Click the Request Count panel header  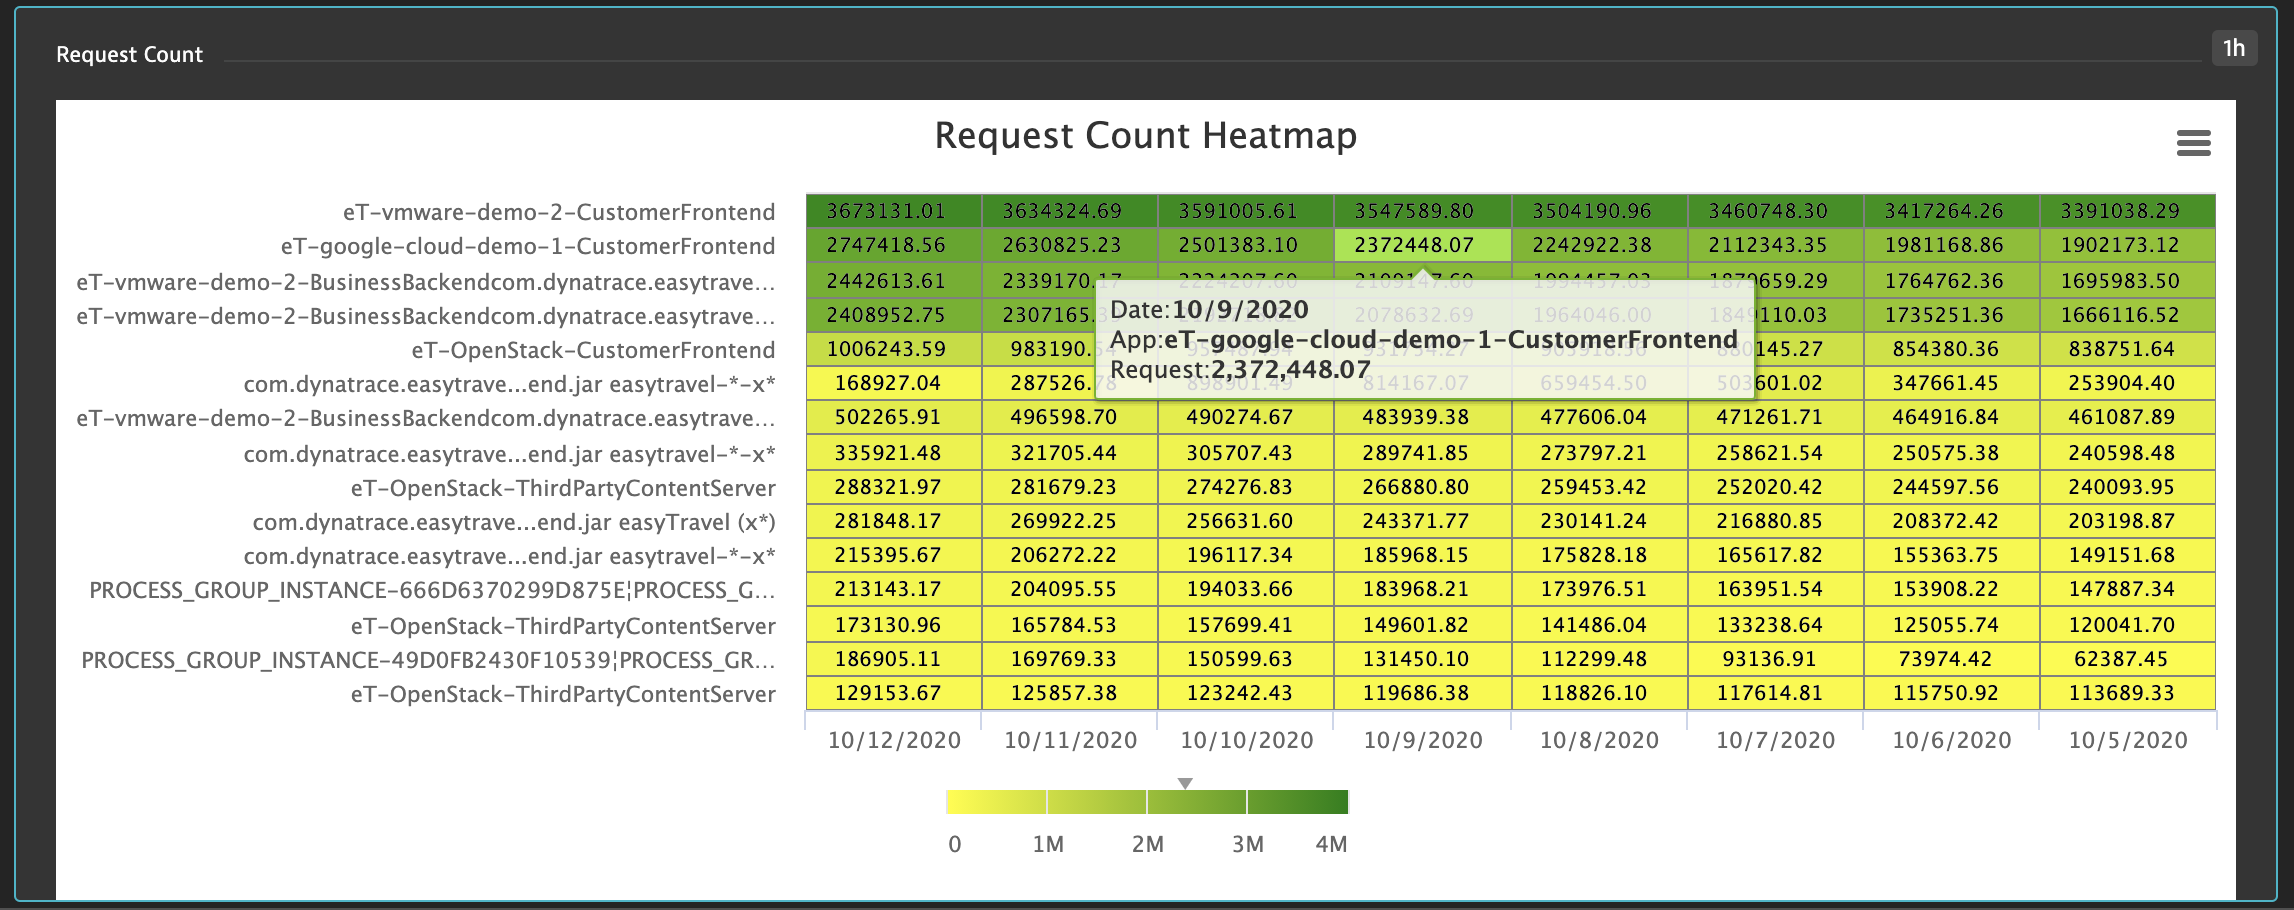(129, 54)
